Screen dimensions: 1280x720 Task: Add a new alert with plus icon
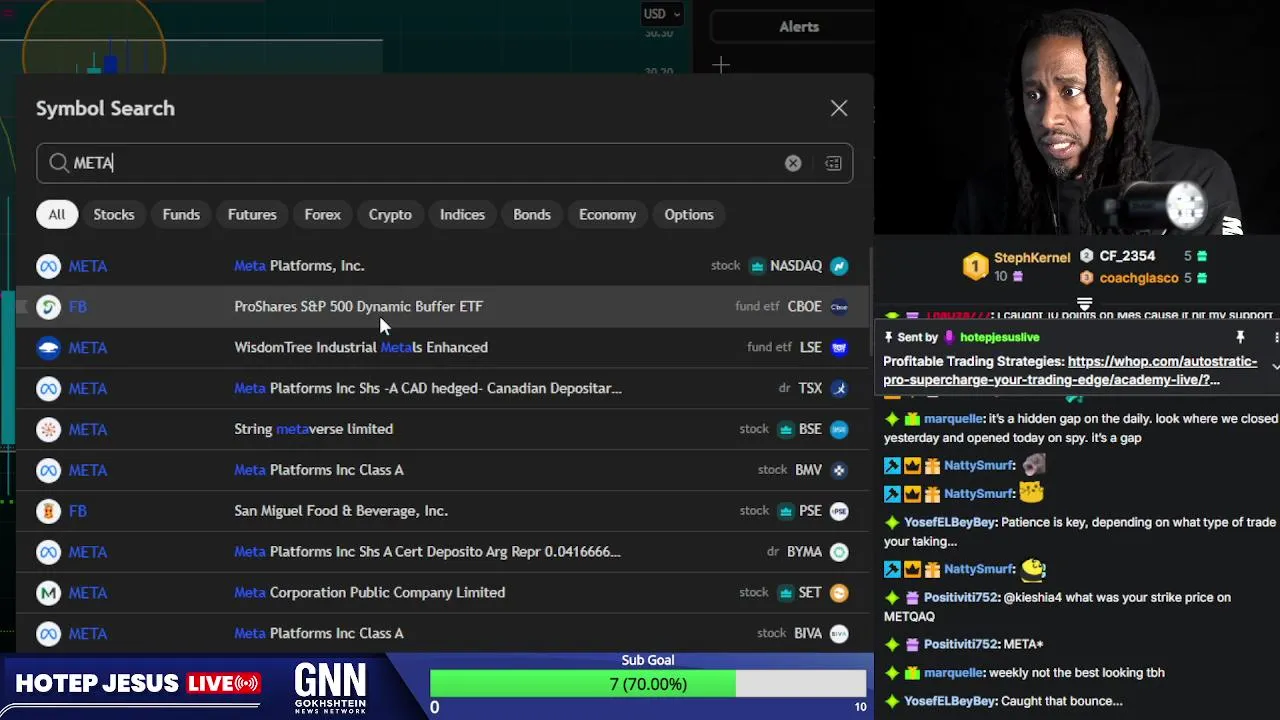click(721, 66)
